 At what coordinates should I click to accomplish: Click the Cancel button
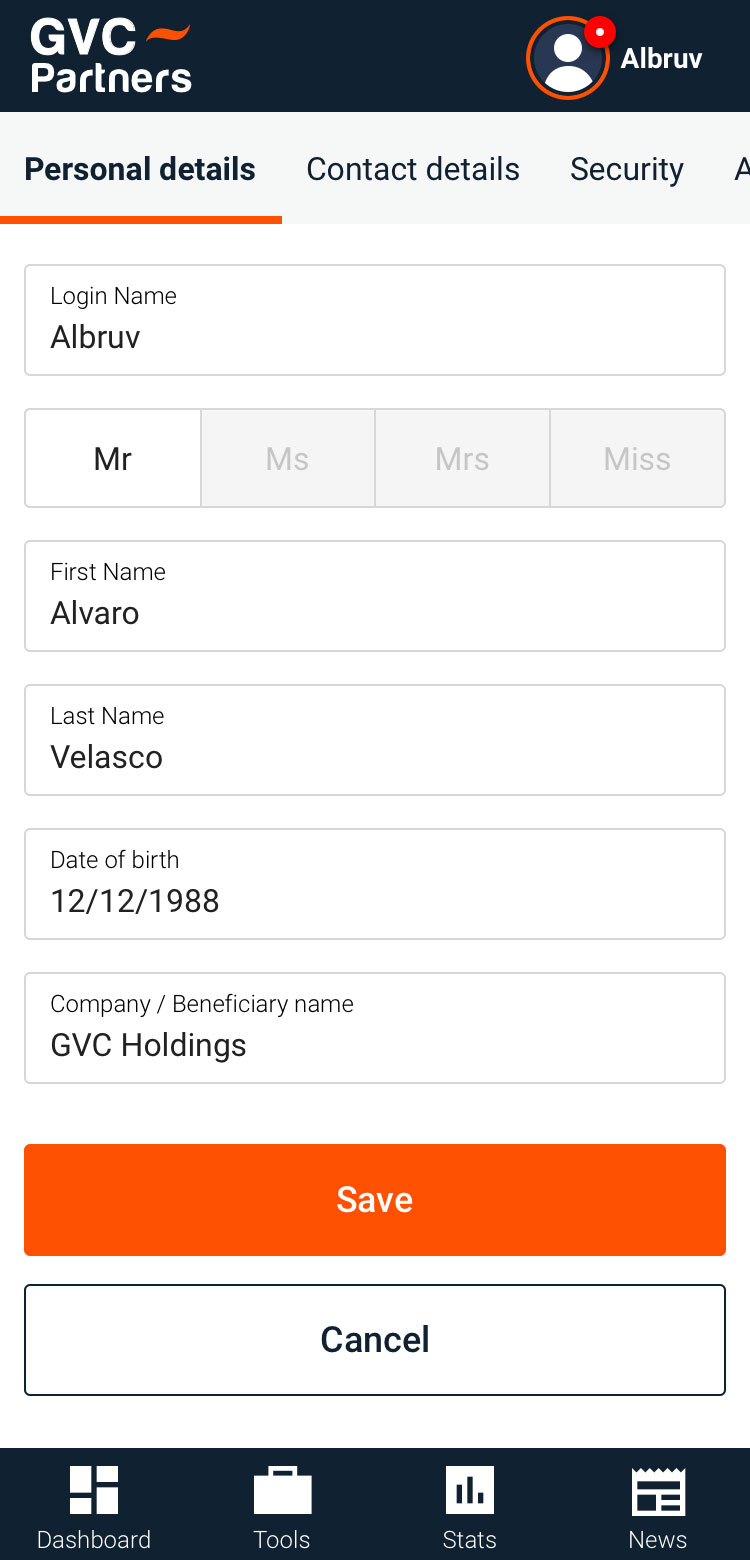(375, 1339)
